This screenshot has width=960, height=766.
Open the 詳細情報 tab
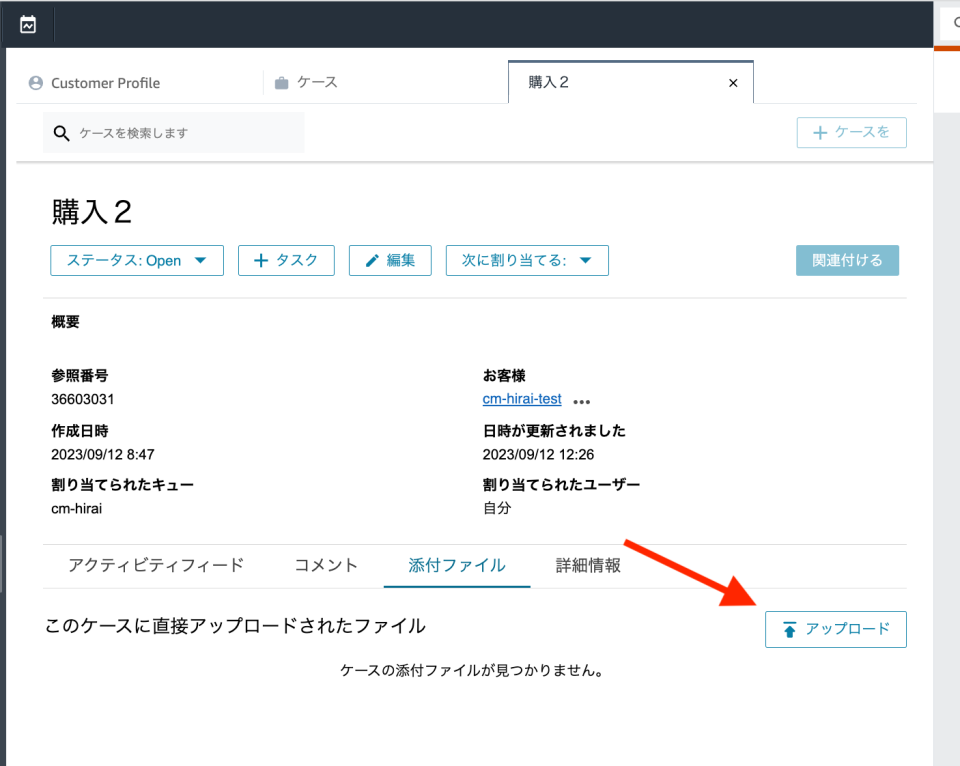pos(588,565)
